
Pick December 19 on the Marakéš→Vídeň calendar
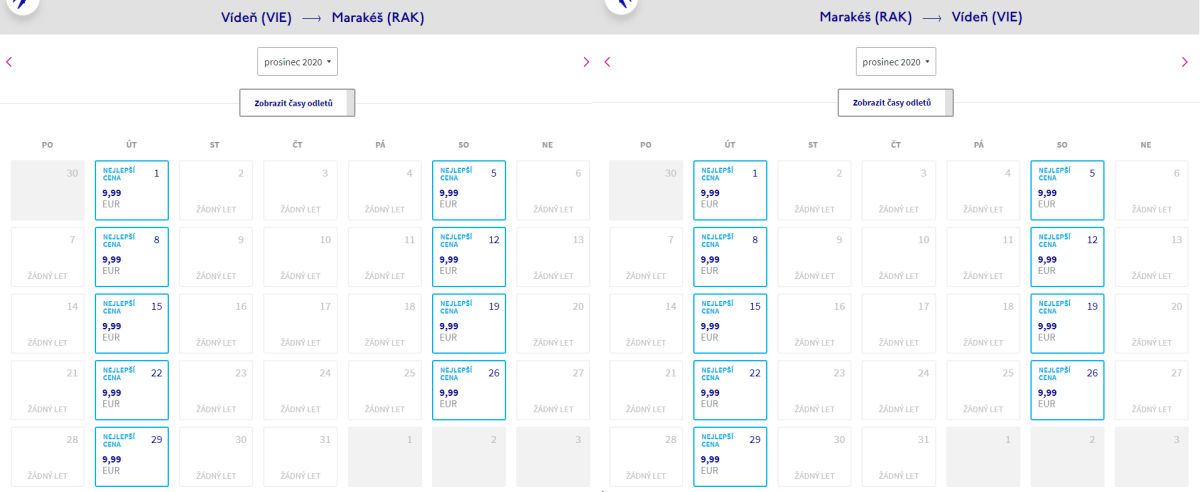coord(1067,323)
